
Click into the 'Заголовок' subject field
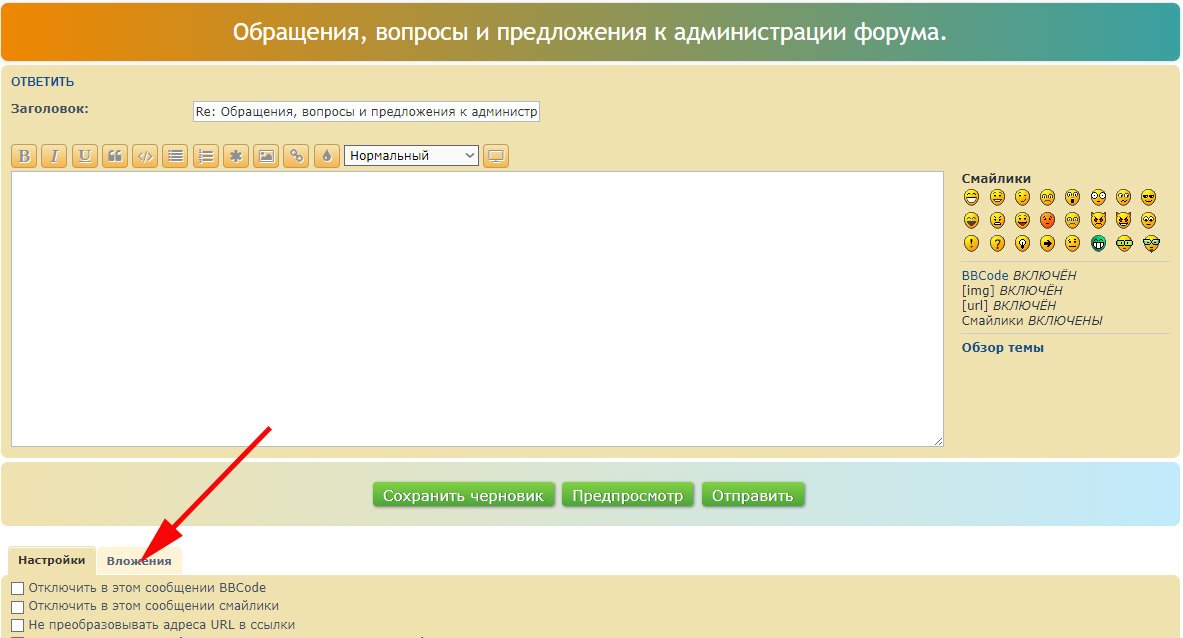click(x=366, y=112)
